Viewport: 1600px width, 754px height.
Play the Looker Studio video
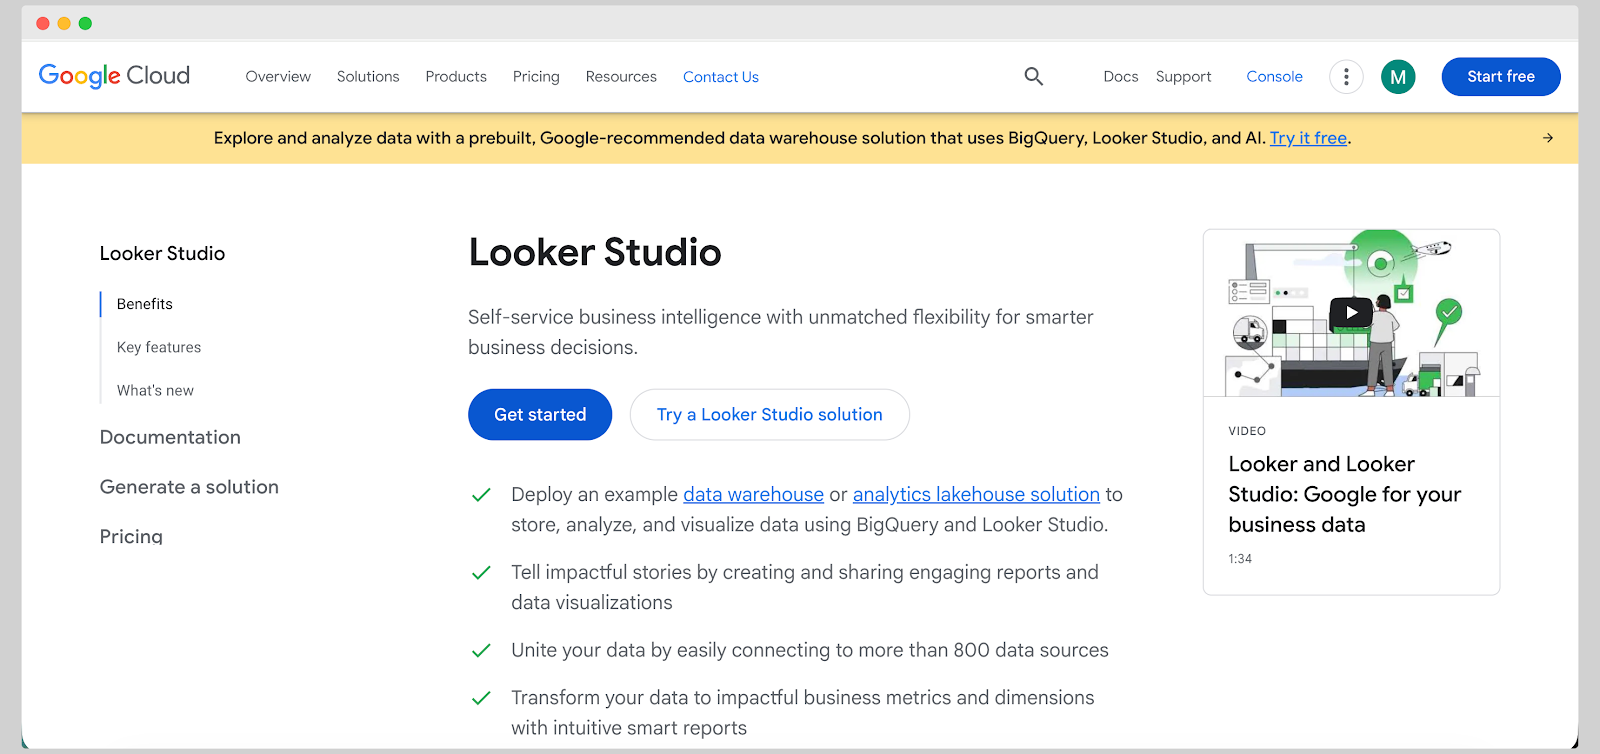[1351, 312]
